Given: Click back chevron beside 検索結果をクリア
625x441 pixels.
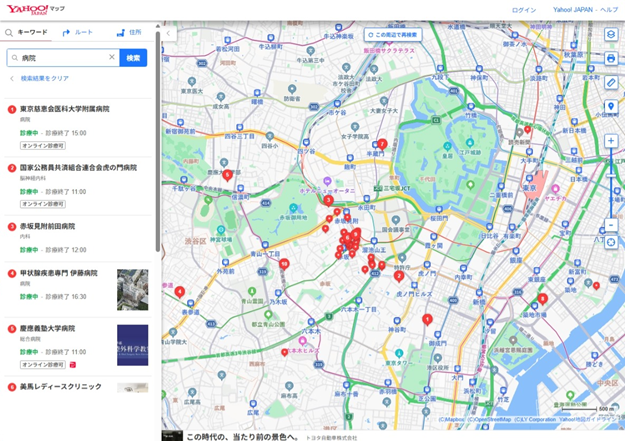Looking at the screenshot, I should [12, 78].
